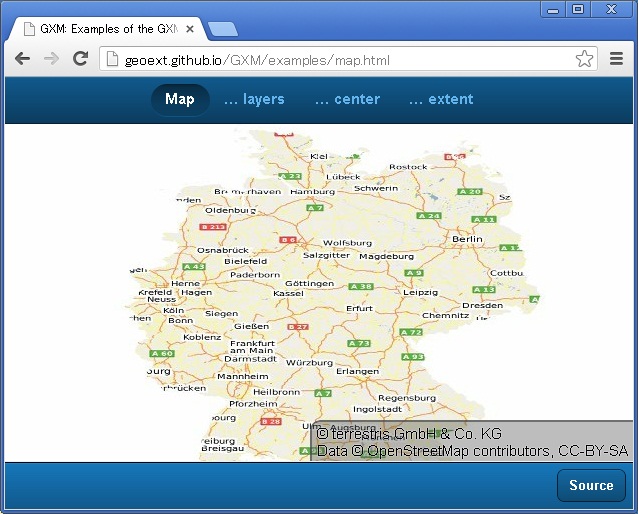Close the GXM Examples browser tab
Image resolution: width=638 pixels, height=514 pixels.
point(190,29)
